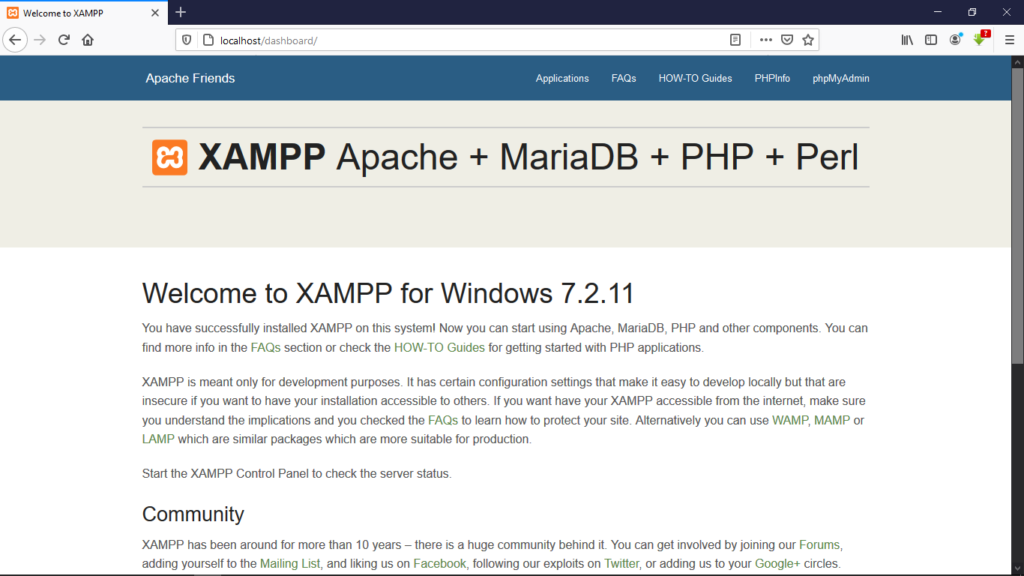1024x576 pixels.
Task: Follow the FAQs link about protecting your site
Action: [x=443, y=420]
